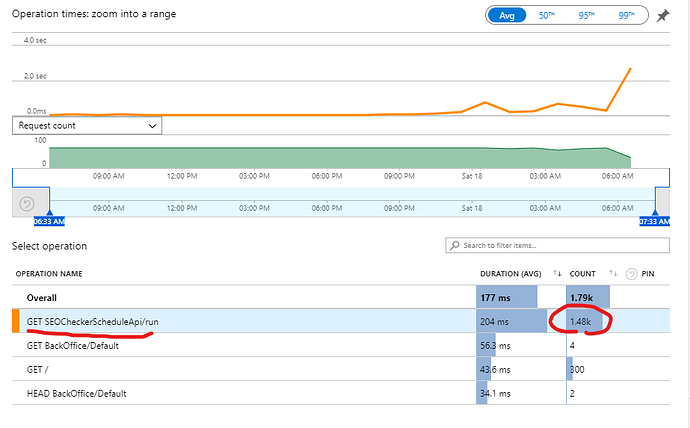Click the left 06:33 AM range handle
The width and height of the screenshot is (690, 428).
(49, 221)
